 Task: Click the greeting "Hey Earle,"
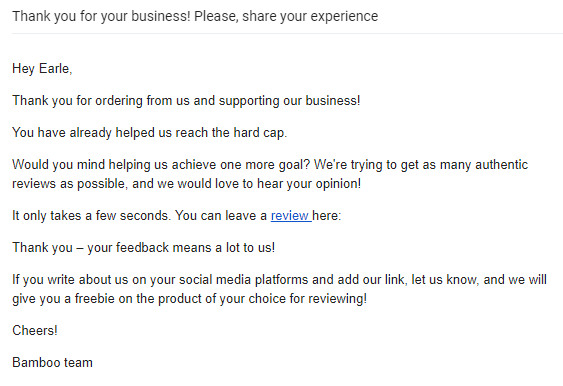pos(42,69)
